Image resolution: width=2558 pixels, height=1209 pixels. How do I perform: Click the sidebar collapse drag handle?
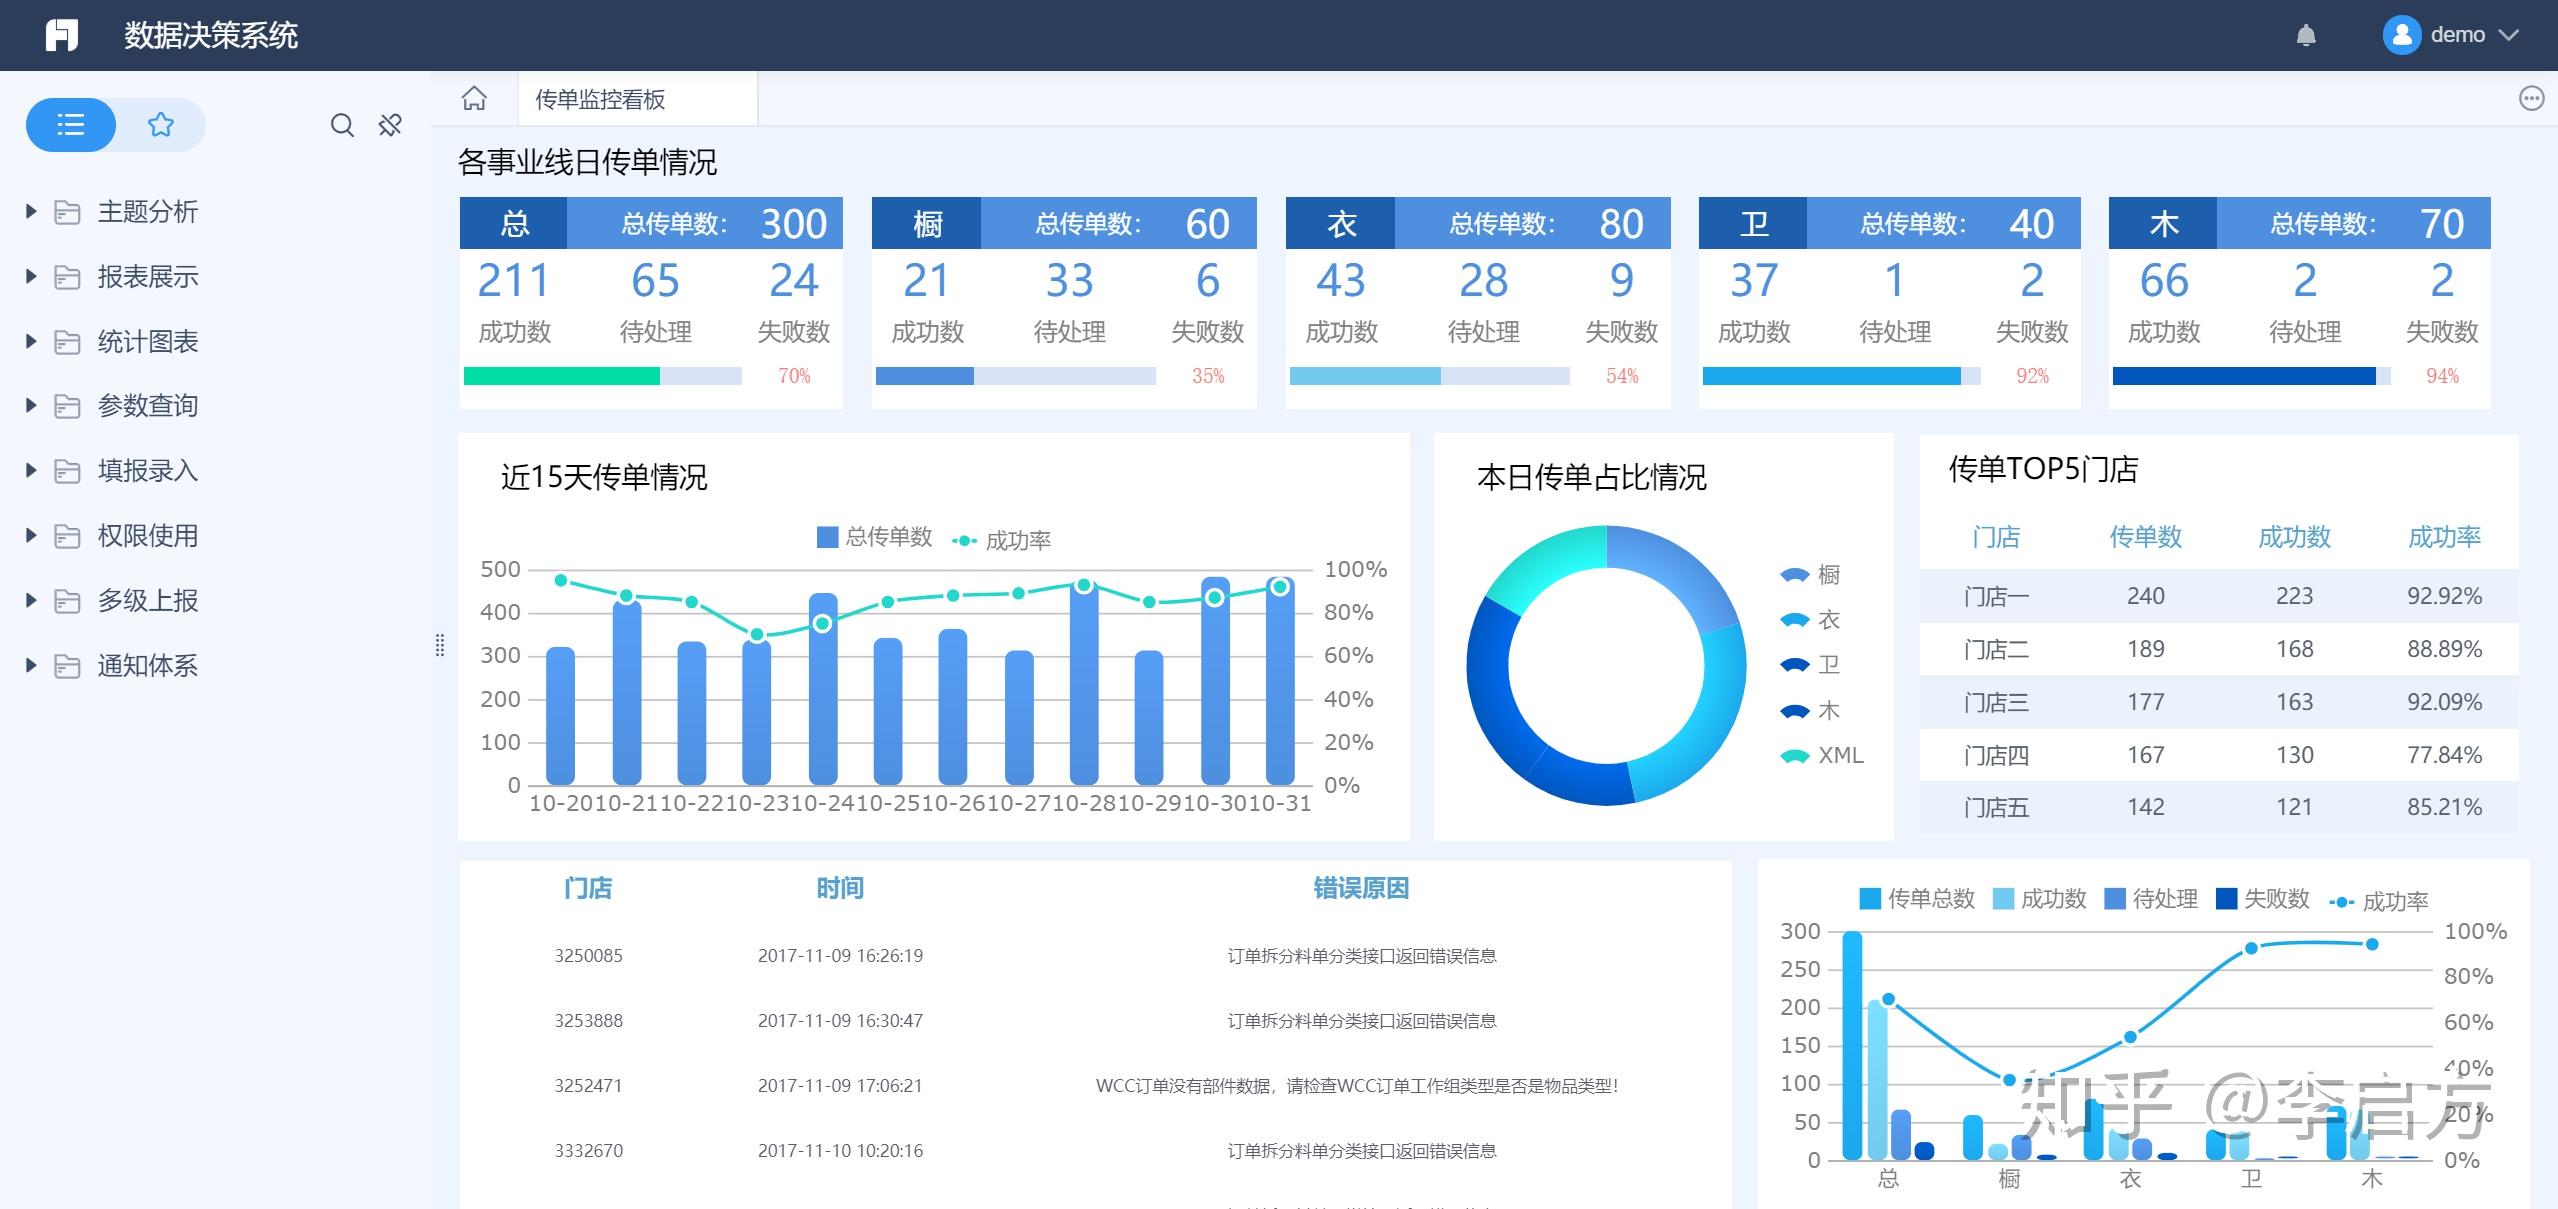[440, 645]
